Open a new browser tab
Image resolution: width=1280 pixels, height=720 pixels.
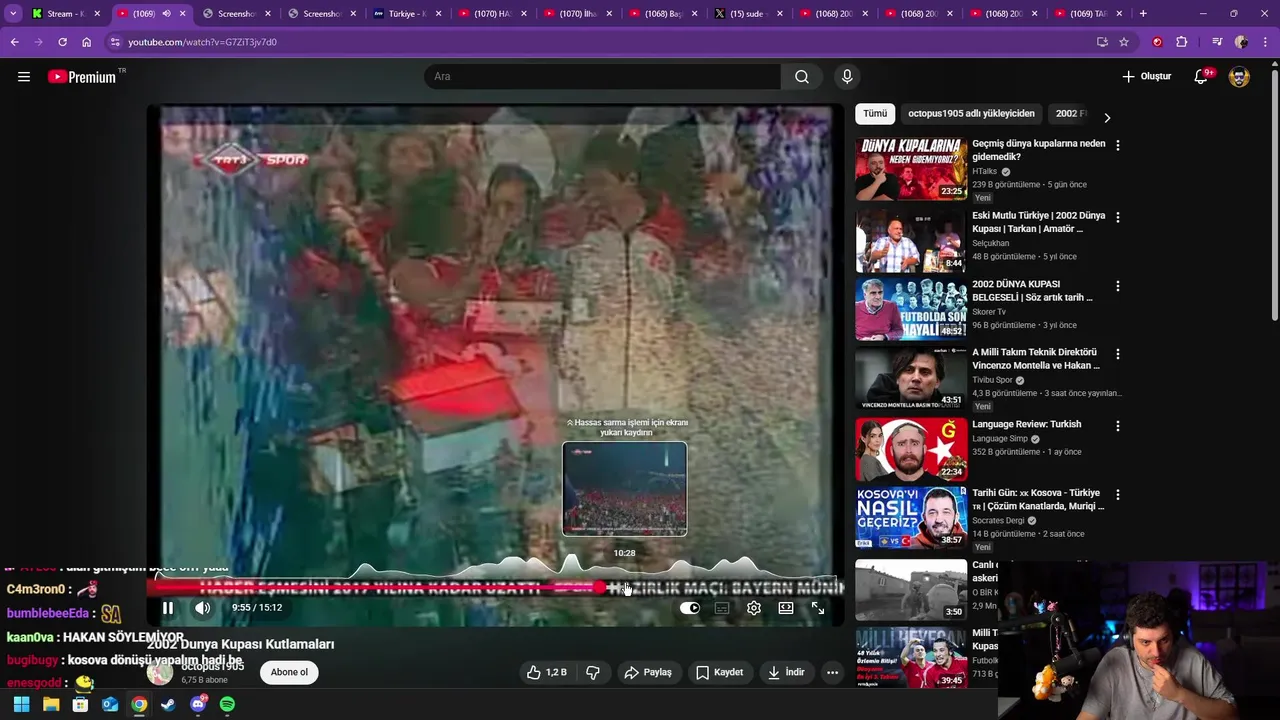[x=1143, y=14]
